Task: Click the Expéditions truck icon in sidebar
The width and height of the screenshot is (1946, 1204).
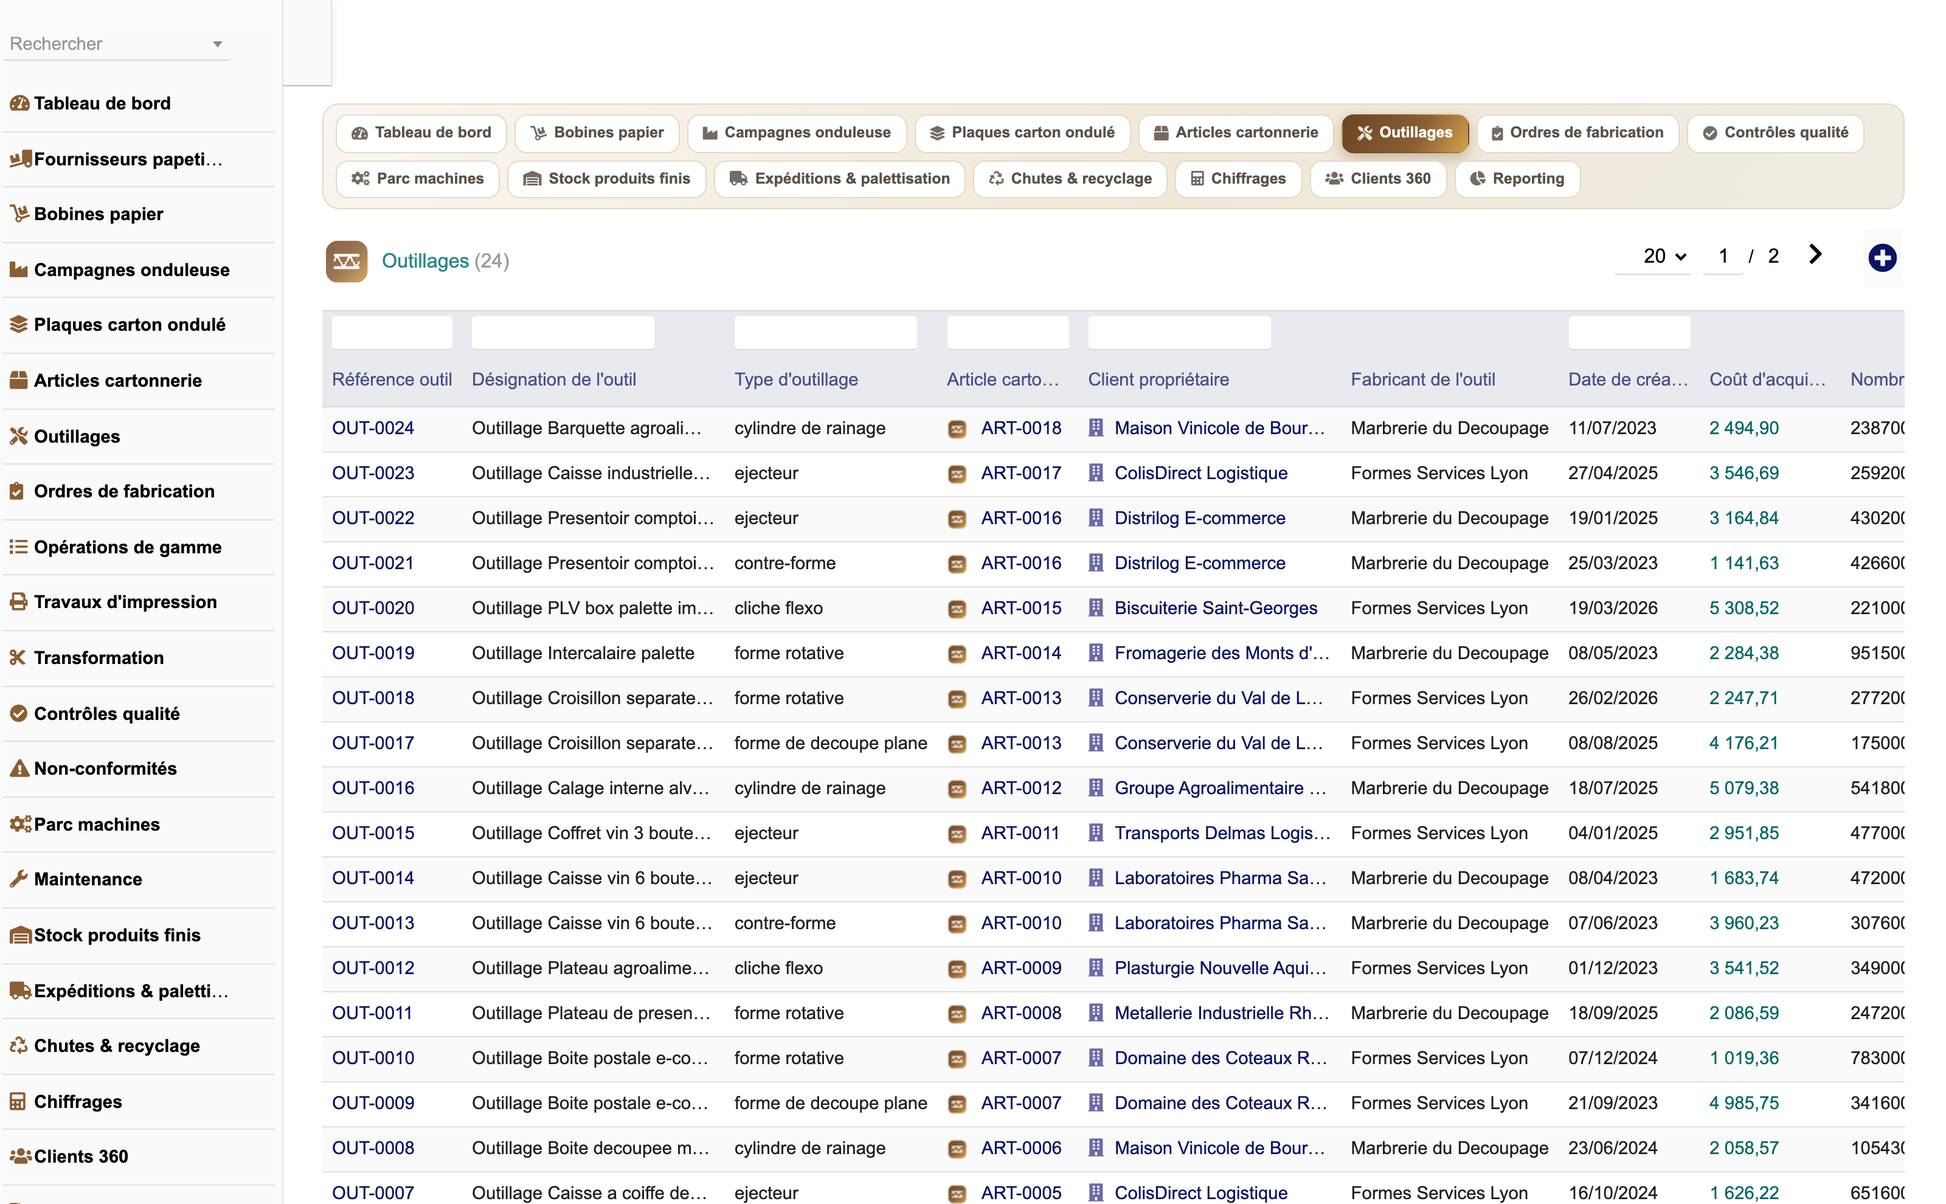Action: coord(20,991)
